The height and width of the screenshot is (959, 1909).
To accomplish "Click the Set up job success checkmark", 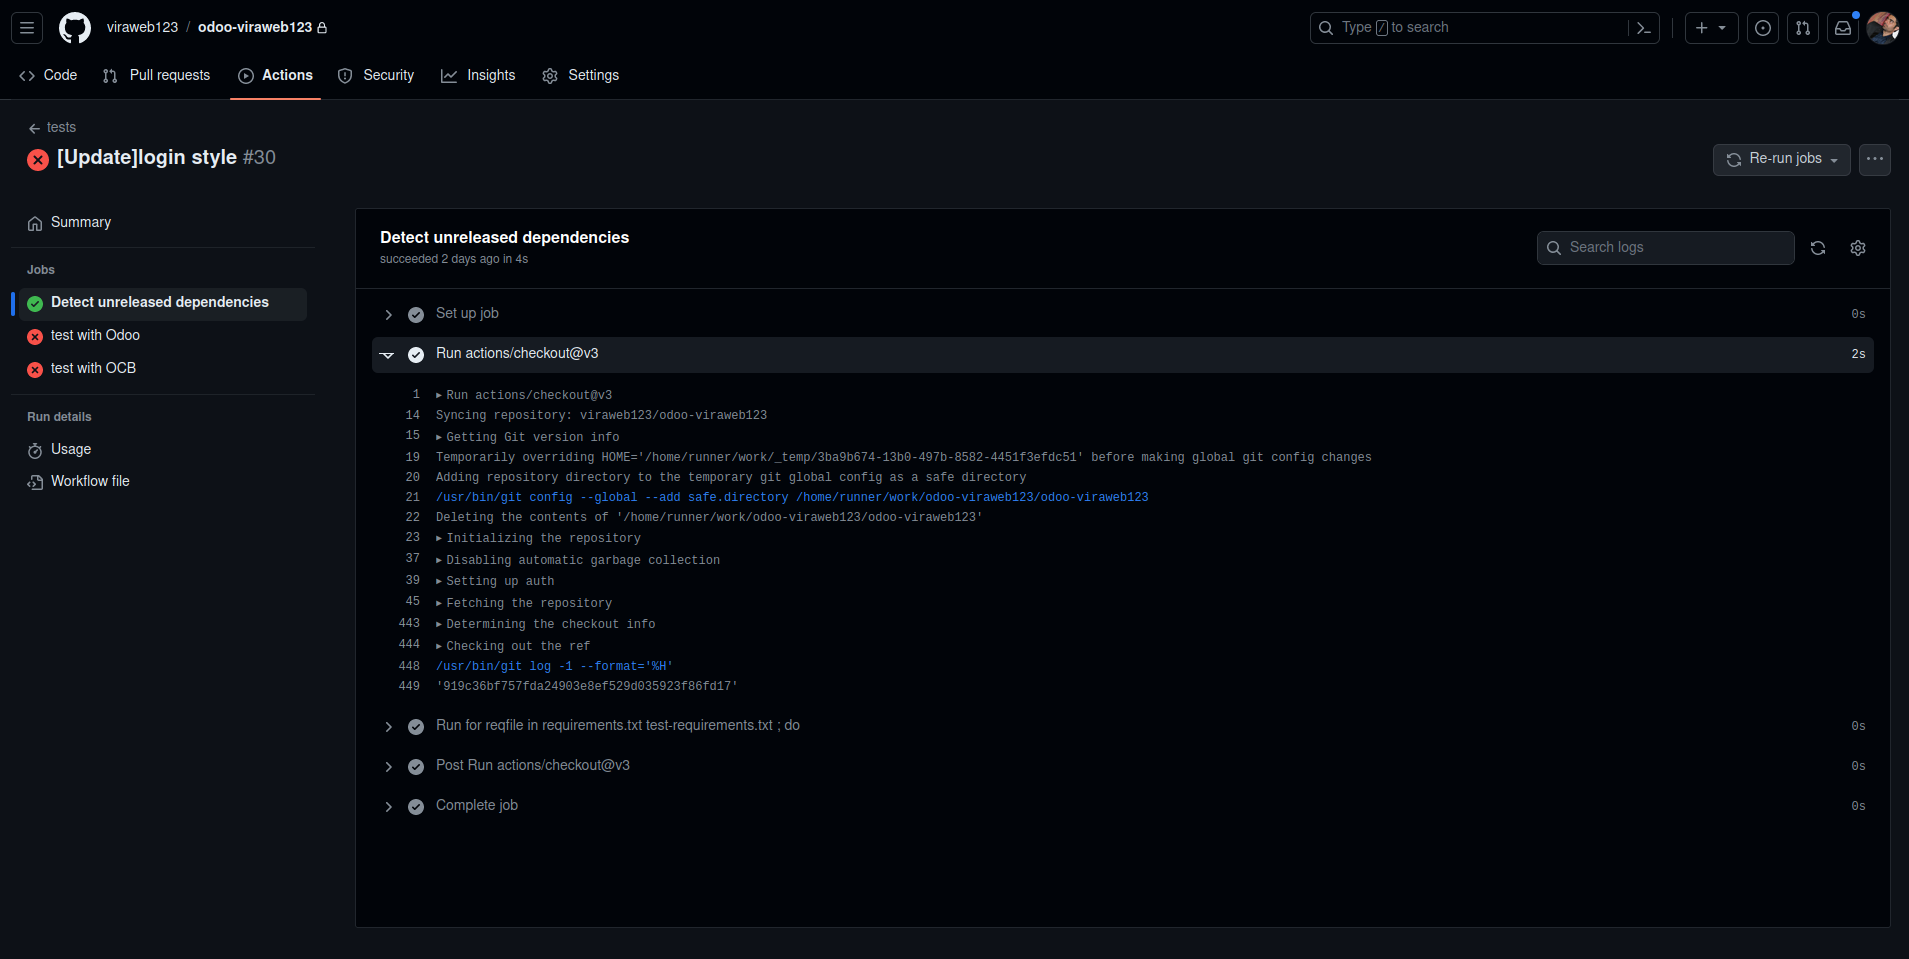I will point(416,315).
